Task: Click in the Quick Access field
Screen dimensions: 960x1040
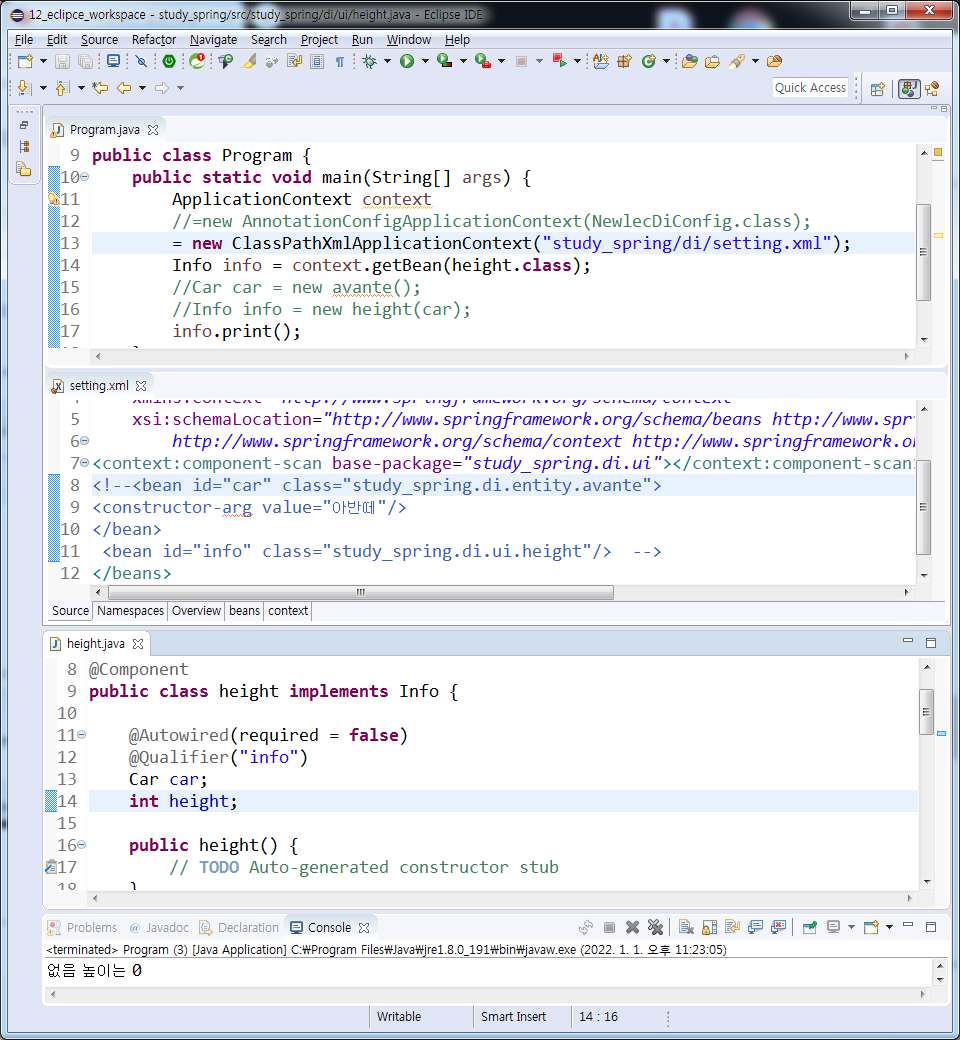Action: click(811, 88)
